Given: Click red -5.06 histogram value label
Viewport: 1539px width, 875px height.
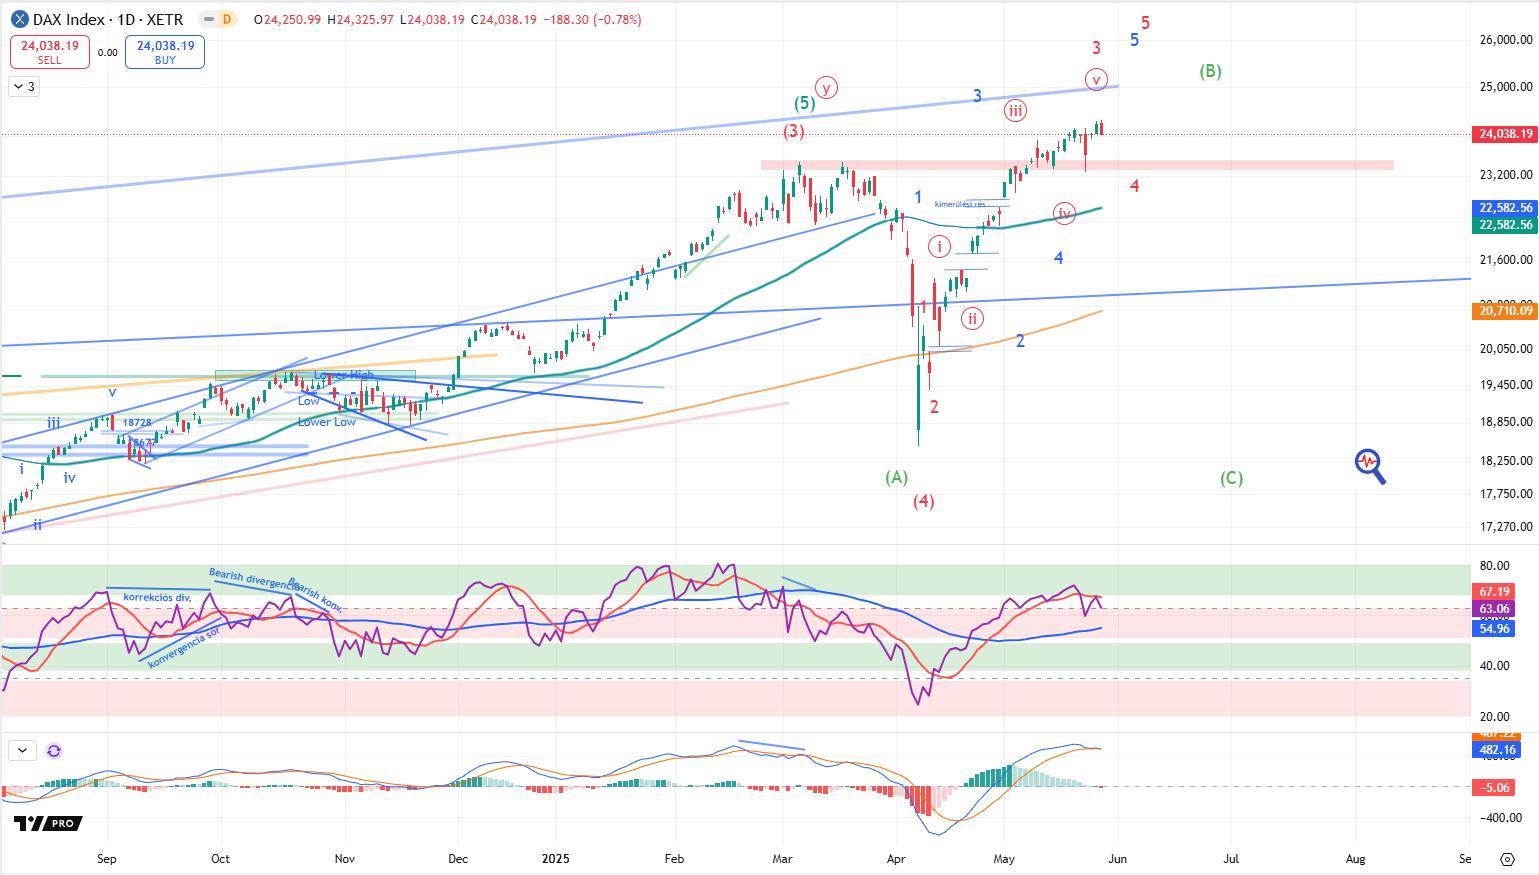Looking at the screenshot, I should point(1493,788).
